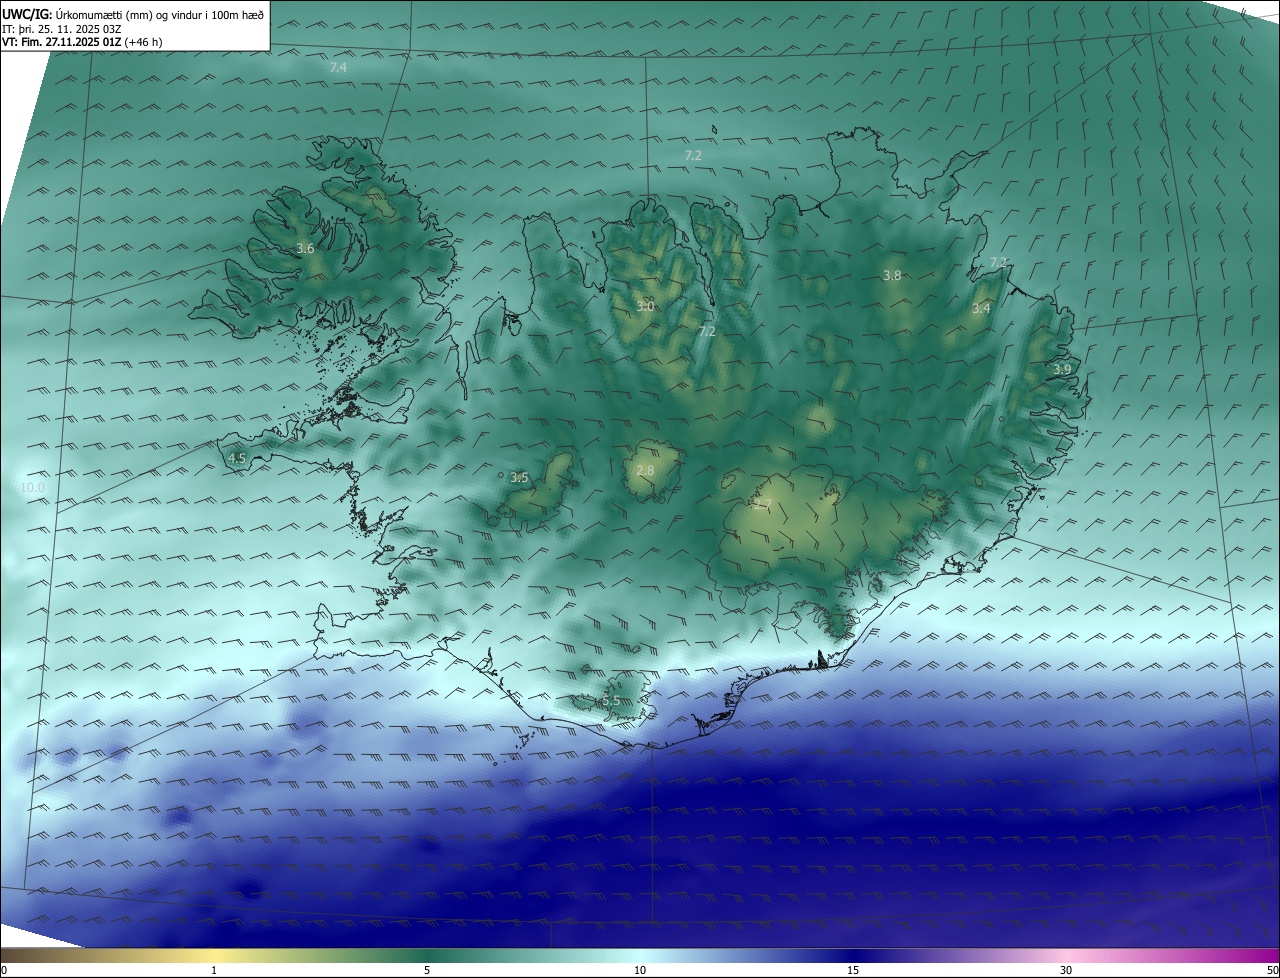Select the valid time 'VT: Fim. 27.11.2025 01Z'

pos(61,42)
